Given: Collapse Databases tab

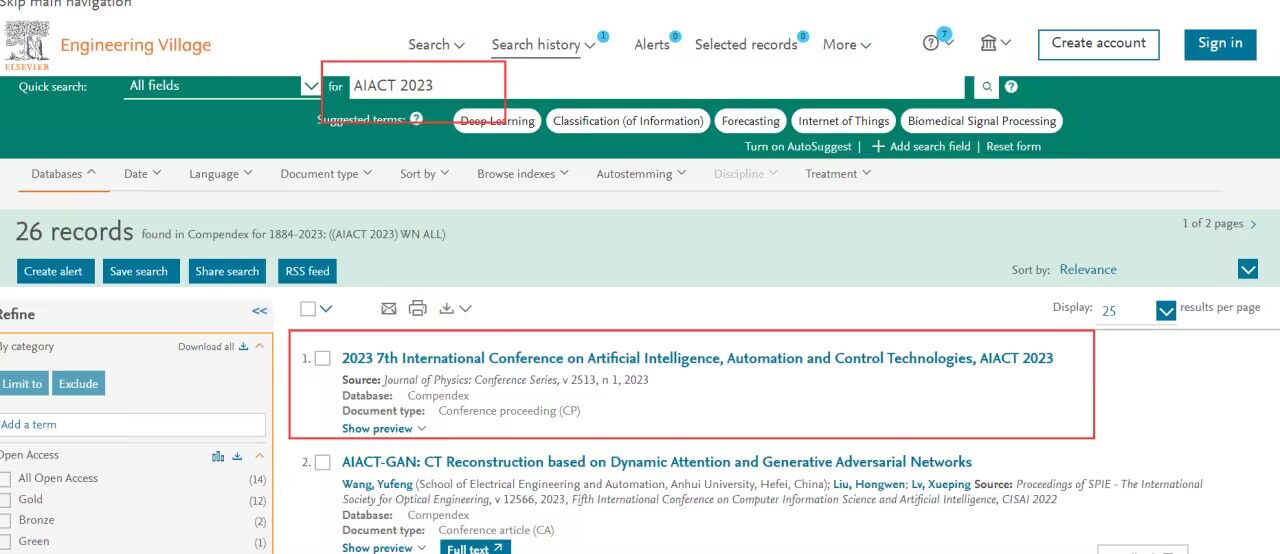Looking at the screenshot, I should point(64,174).
